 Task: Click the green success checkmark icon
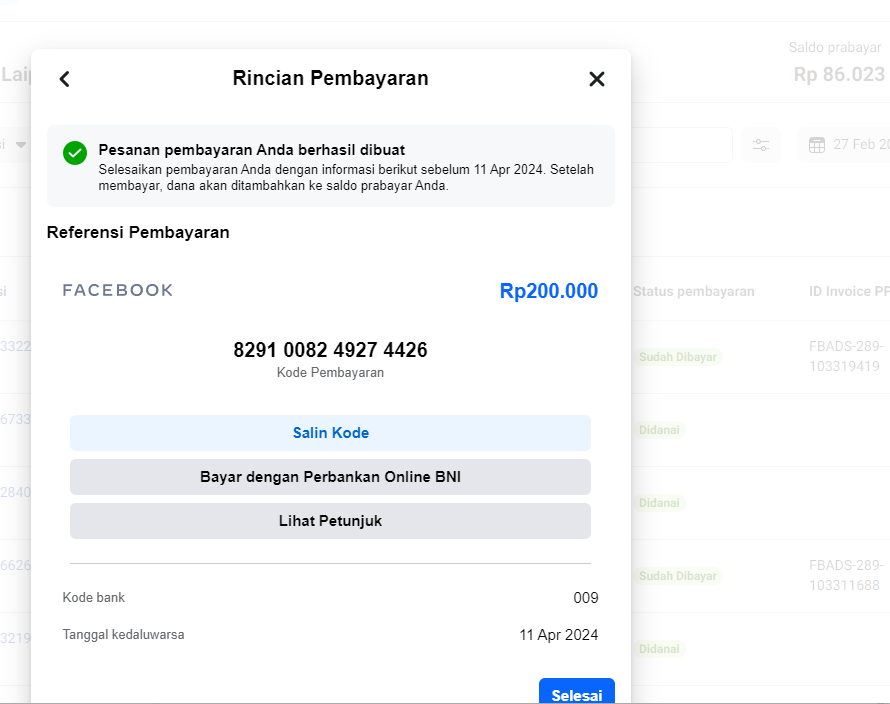click(75, 153)
